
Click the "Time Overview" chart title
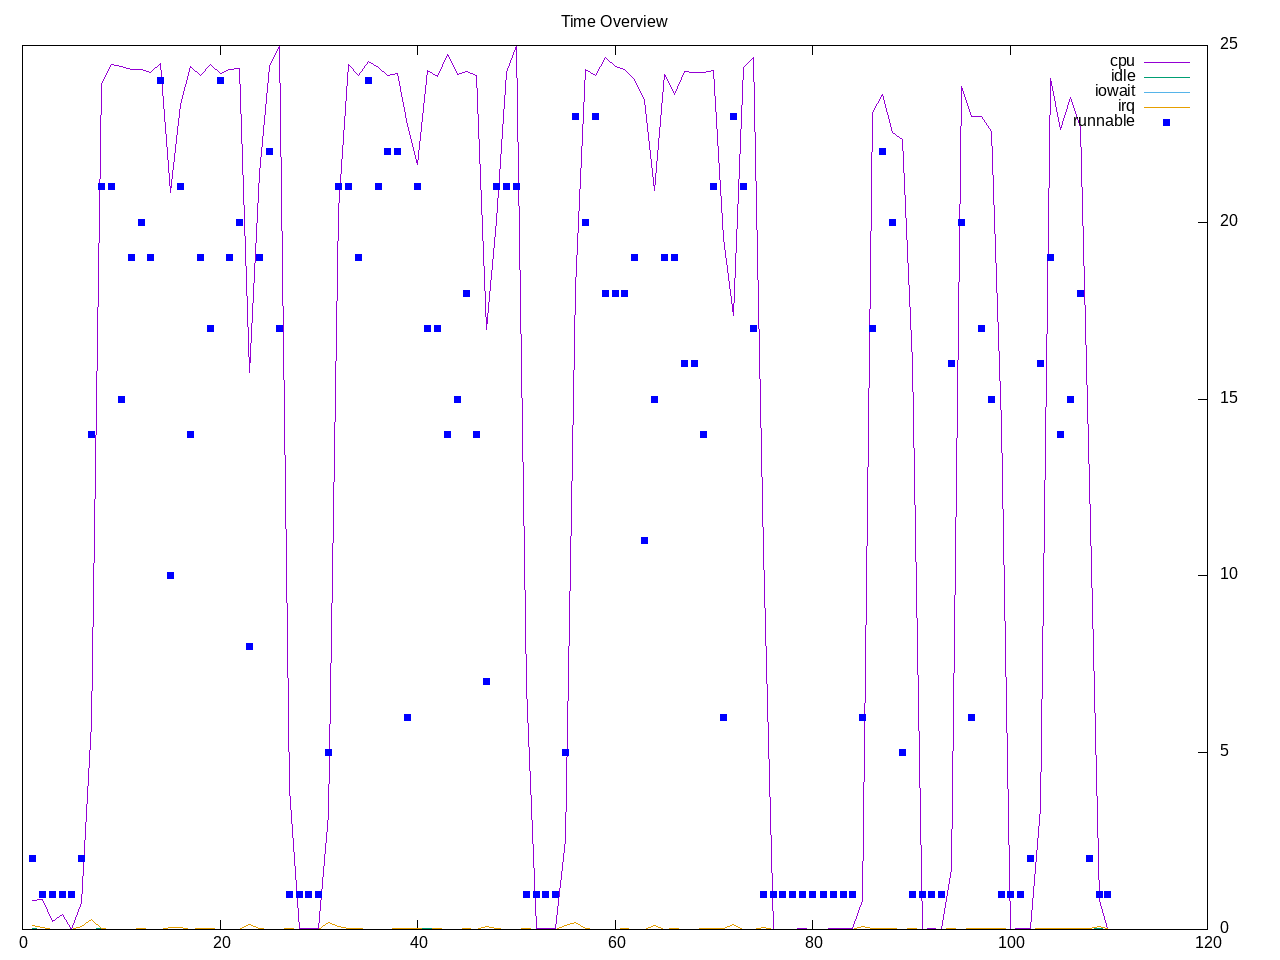614,21
